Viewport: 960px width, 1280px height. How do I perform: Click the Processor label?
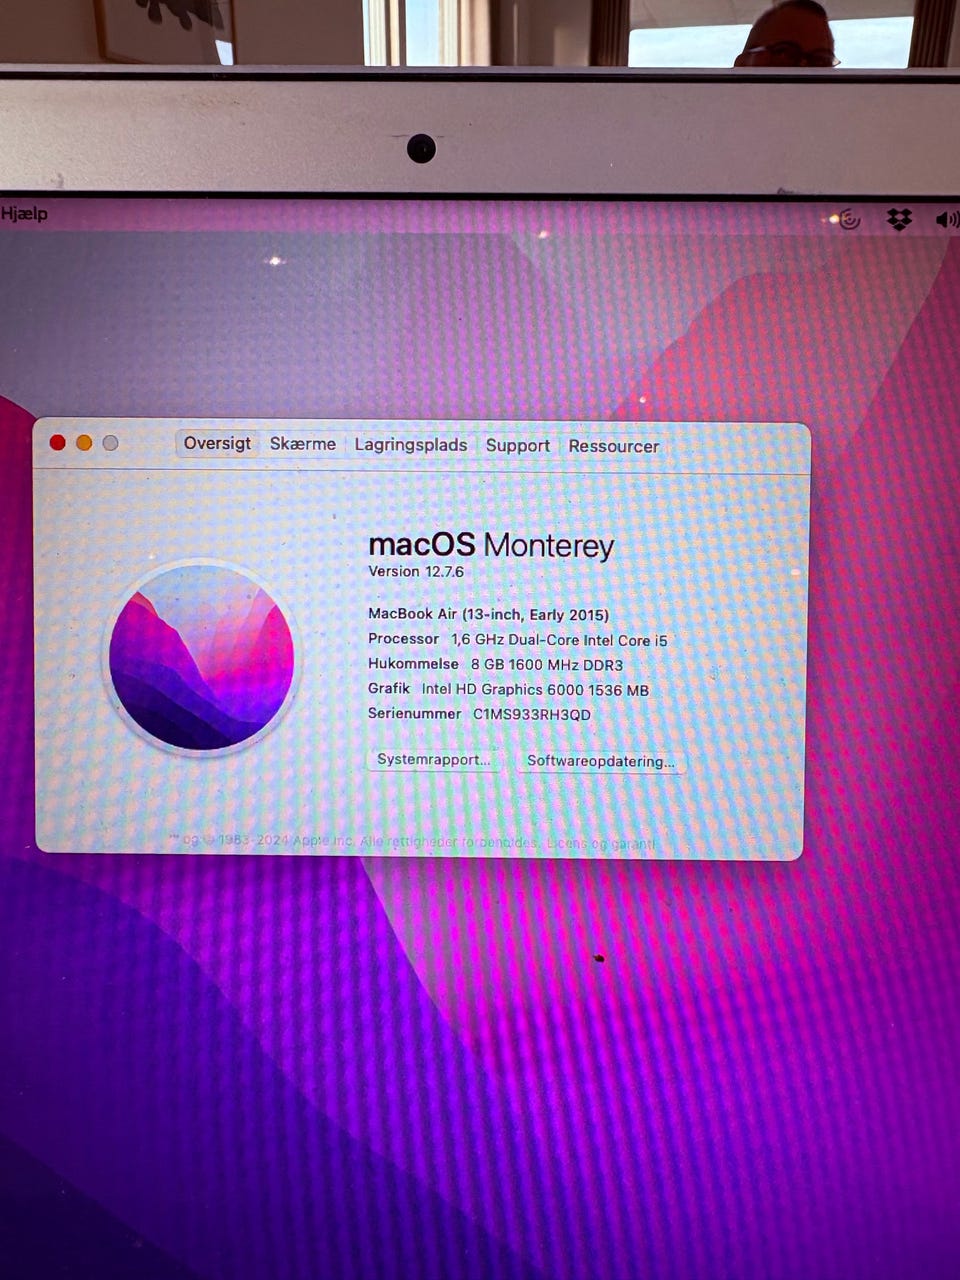(x=404, y=639)
